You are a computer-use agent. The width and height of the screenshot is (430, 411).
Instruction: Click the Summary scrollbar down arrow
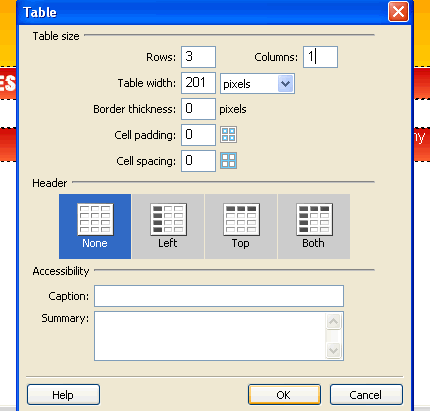click(333, 351)
